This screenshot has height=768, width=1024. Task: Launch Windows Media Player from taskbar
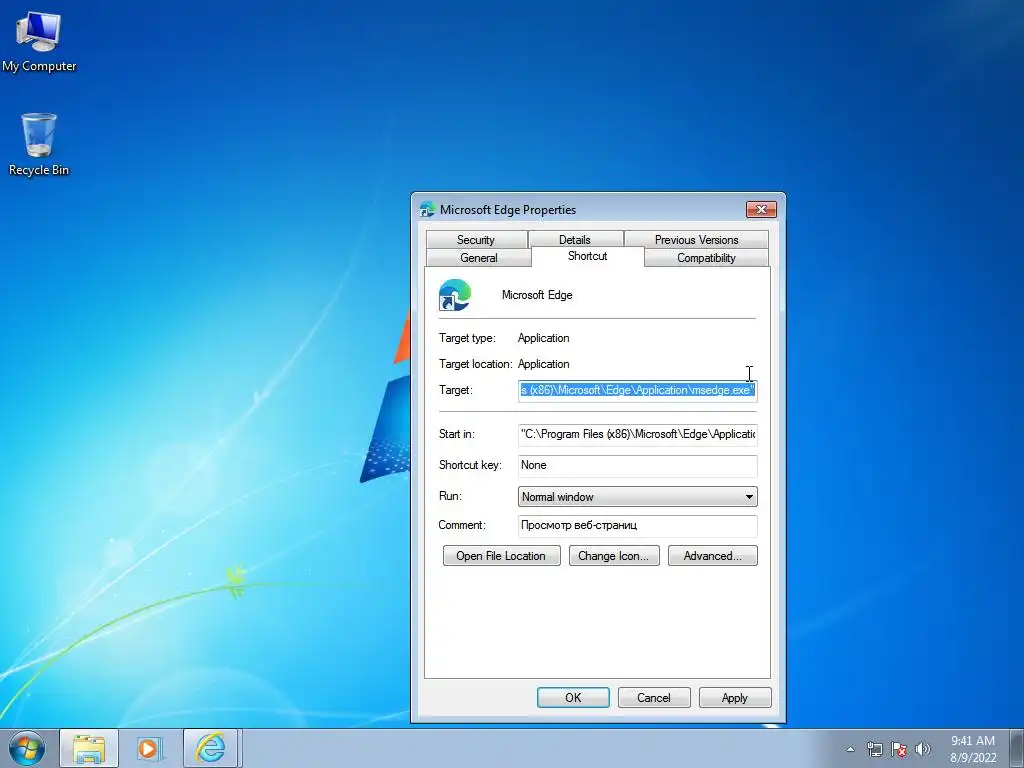point(150,748)
